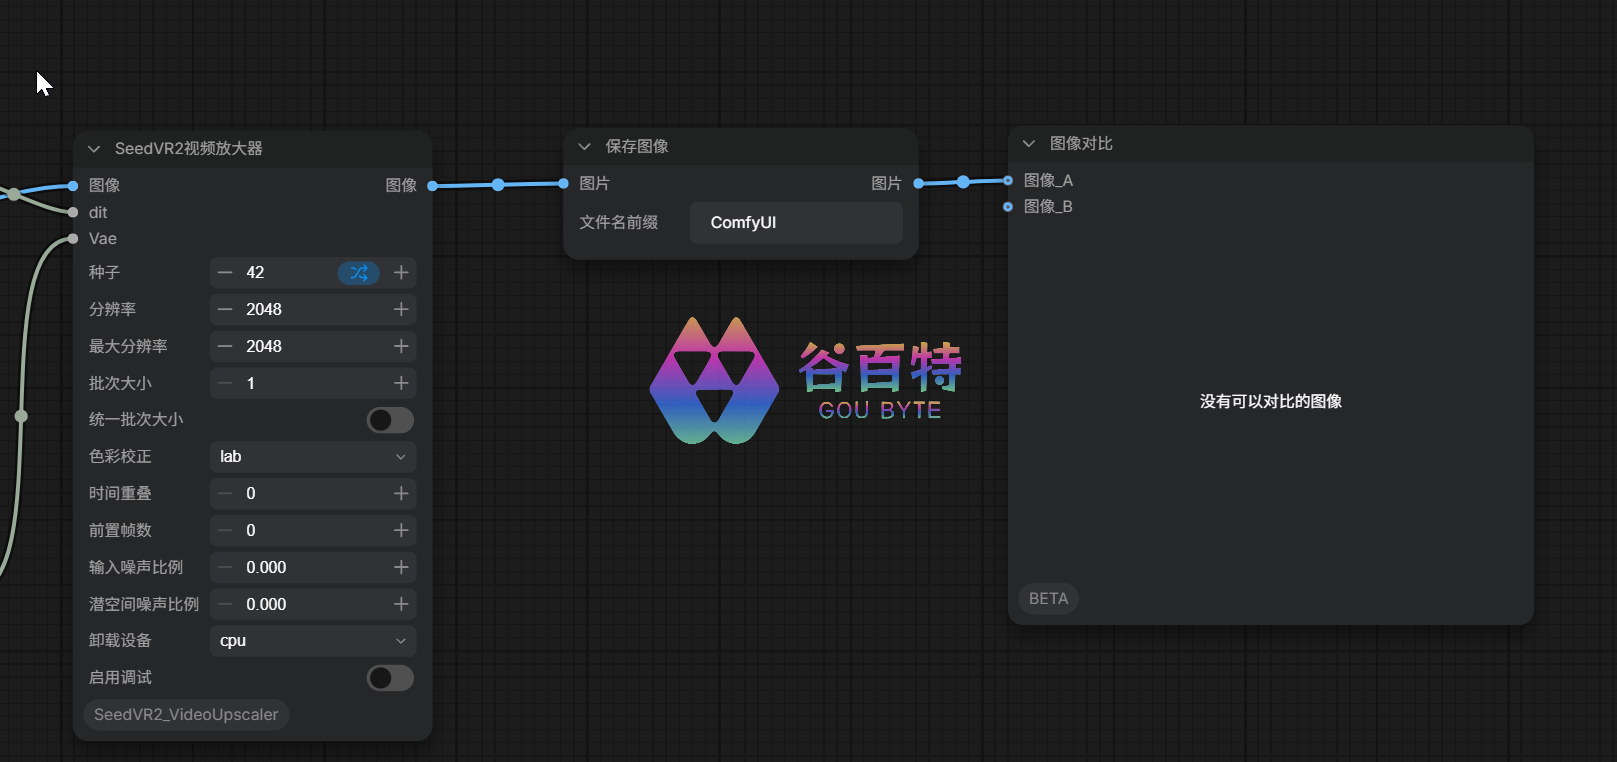Image resolution: width=1617 pixels, height=762 pixels.
Task: Click the 图片 input socket on 保存图像 node
Action: (x=564, y=183)
